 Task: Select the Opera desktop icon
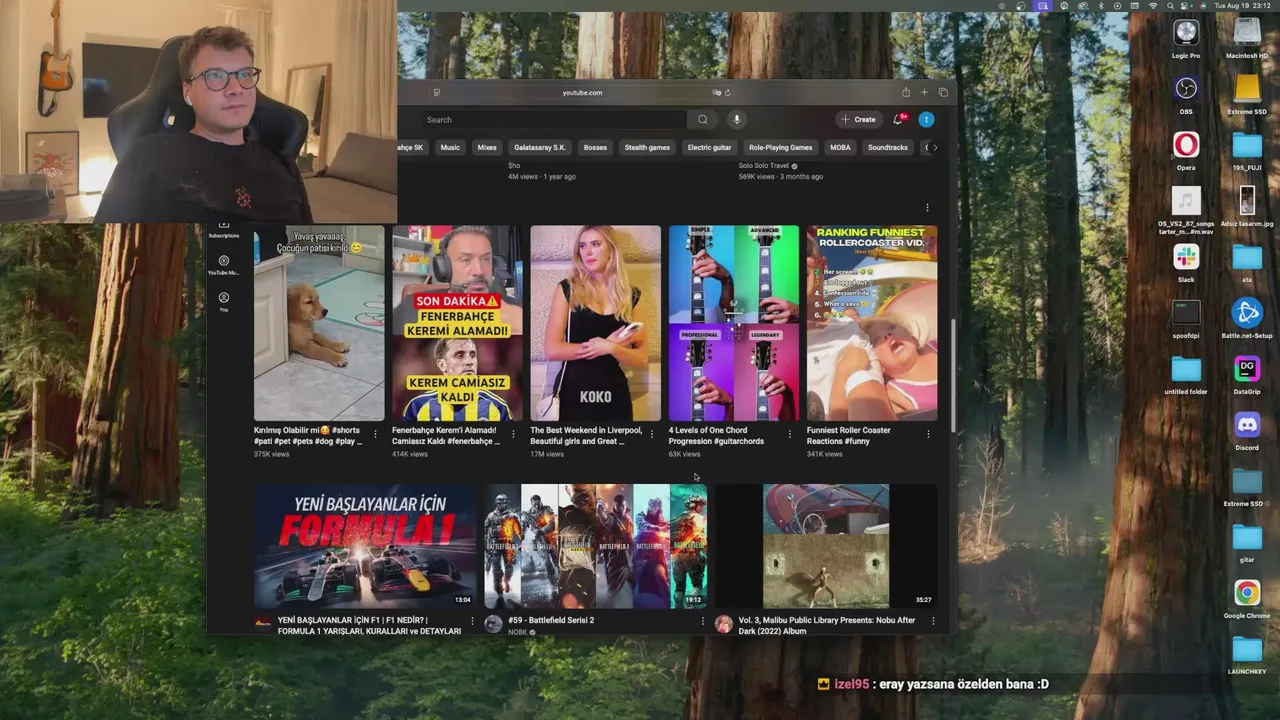click(1186, 151)
